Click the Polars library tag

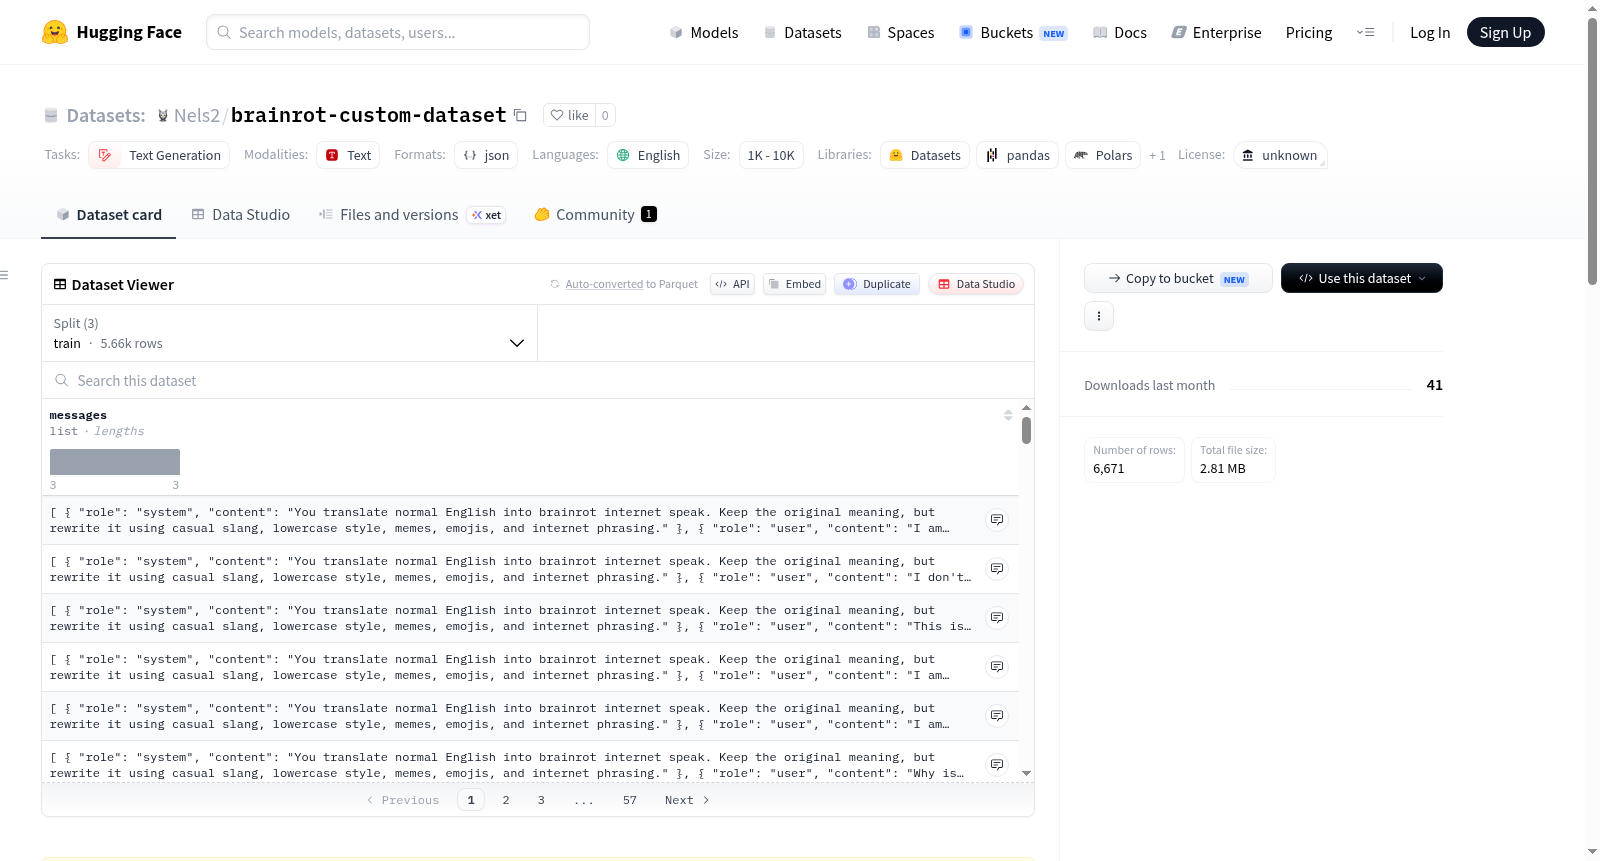pyautogui.click(x=1103, y=155)
